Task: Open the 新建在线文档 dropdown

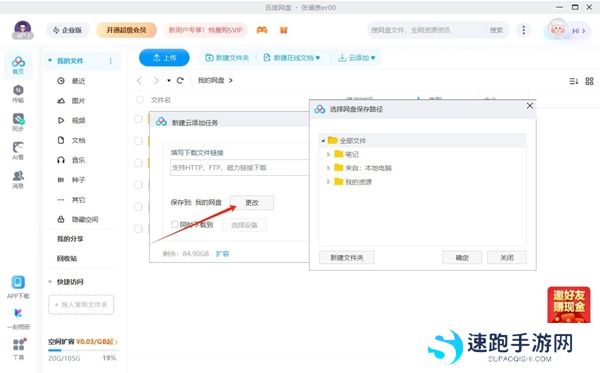Action: pos(292,58)
